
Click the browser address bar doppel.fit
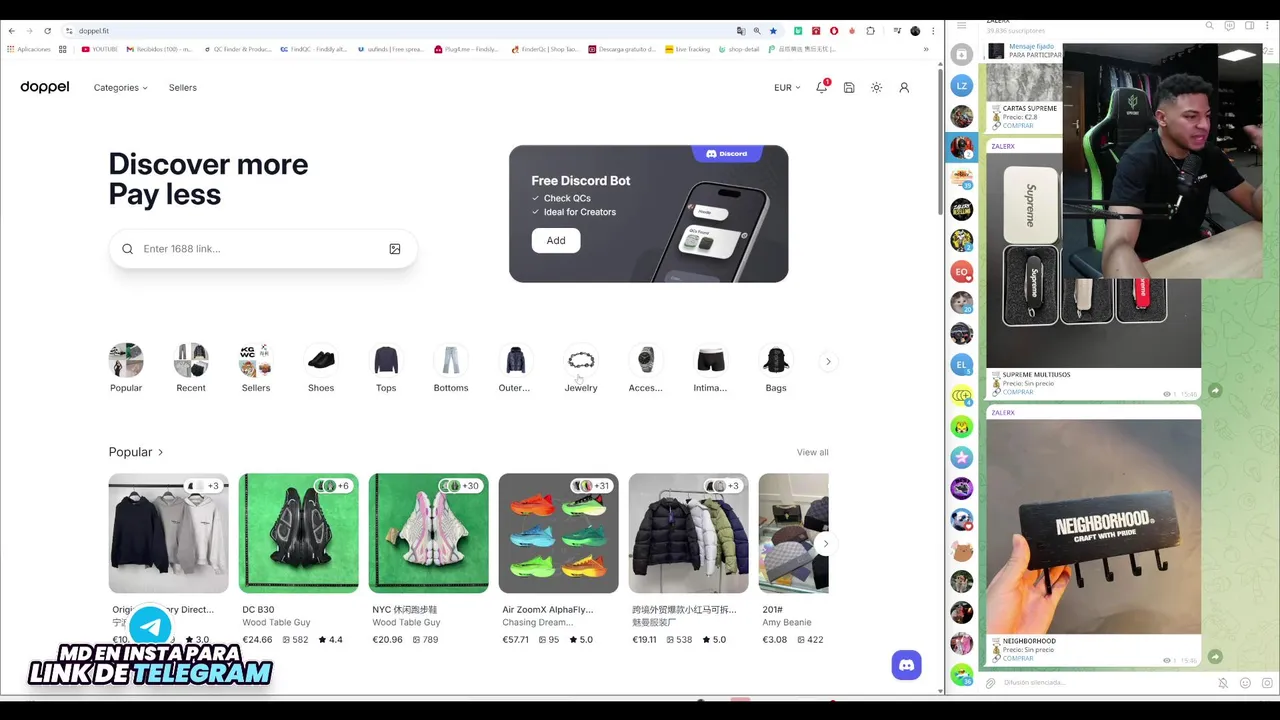(x=400, y=31)
